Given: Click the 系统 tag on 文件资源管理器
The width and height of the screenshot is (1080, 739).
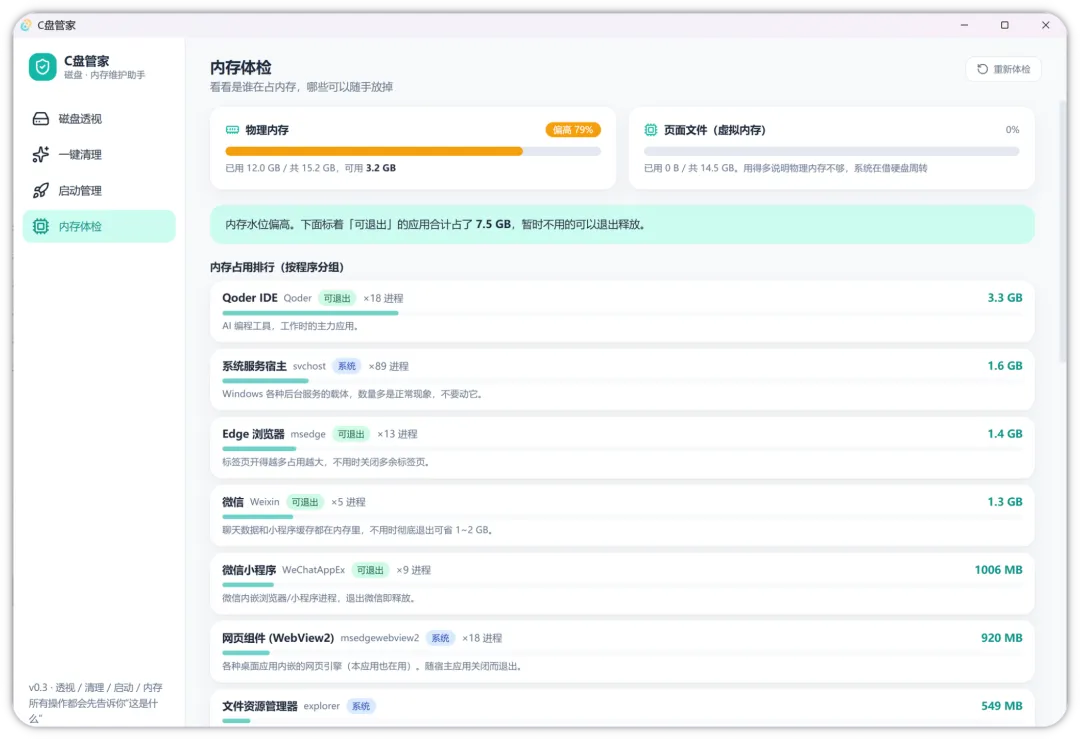Looking at the screenshot, I should coord(360,706).
